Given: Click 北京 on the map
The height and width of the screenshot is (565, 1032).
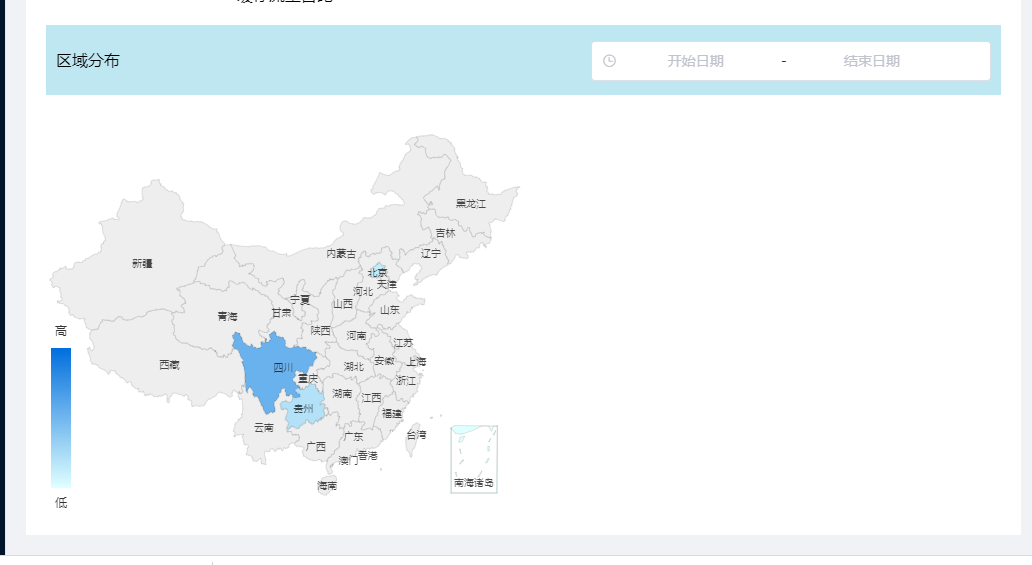Looking at the screenshot, I should [377, 271].
